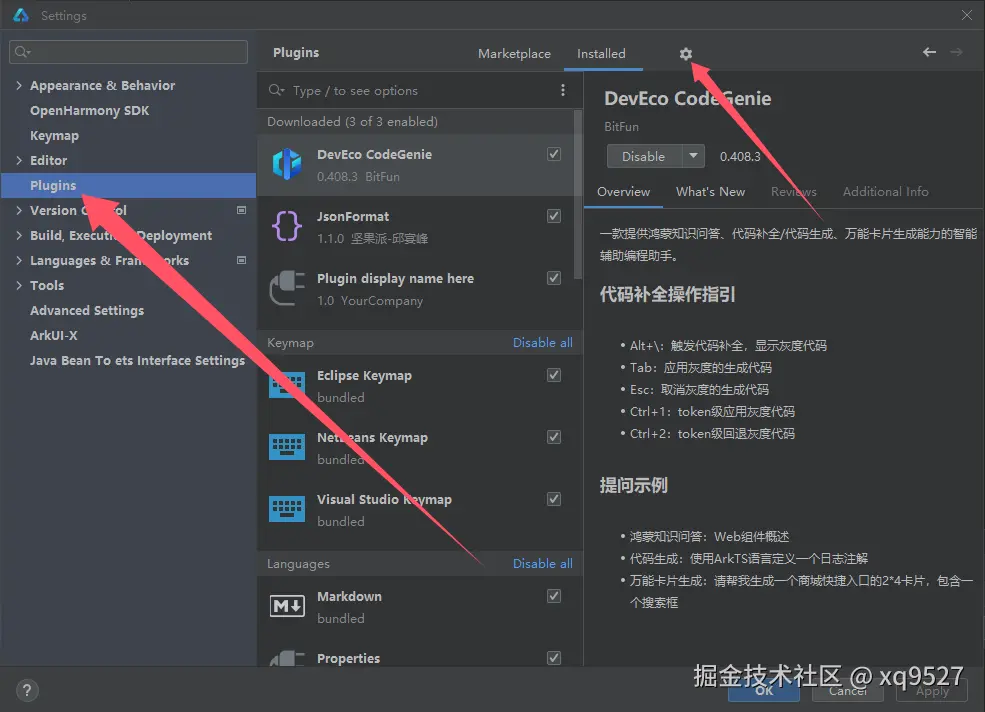
Task: Click the project-level marker beside Version Control
Action: [x=241, y=210]
